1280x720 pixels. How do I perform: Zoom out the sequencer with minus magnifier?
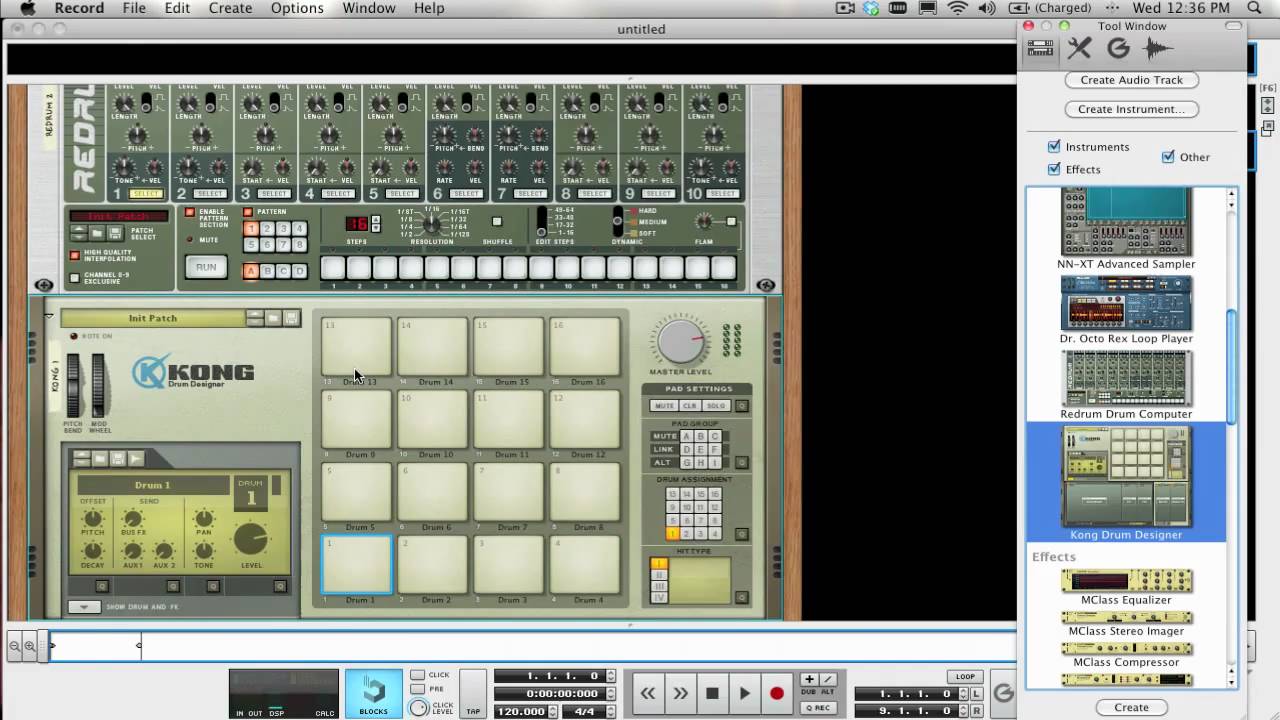coord(15,646)
